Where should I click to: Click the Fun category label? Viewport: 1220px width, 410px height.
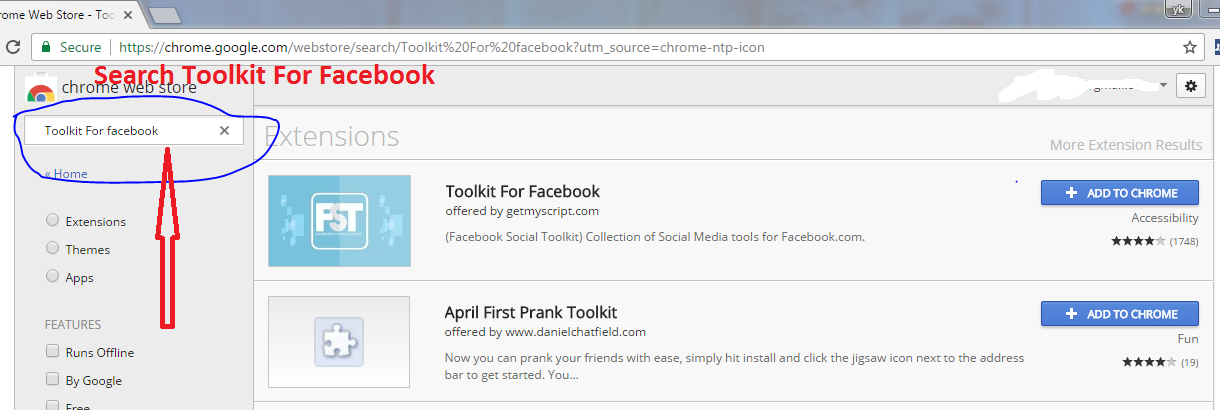1188,339
